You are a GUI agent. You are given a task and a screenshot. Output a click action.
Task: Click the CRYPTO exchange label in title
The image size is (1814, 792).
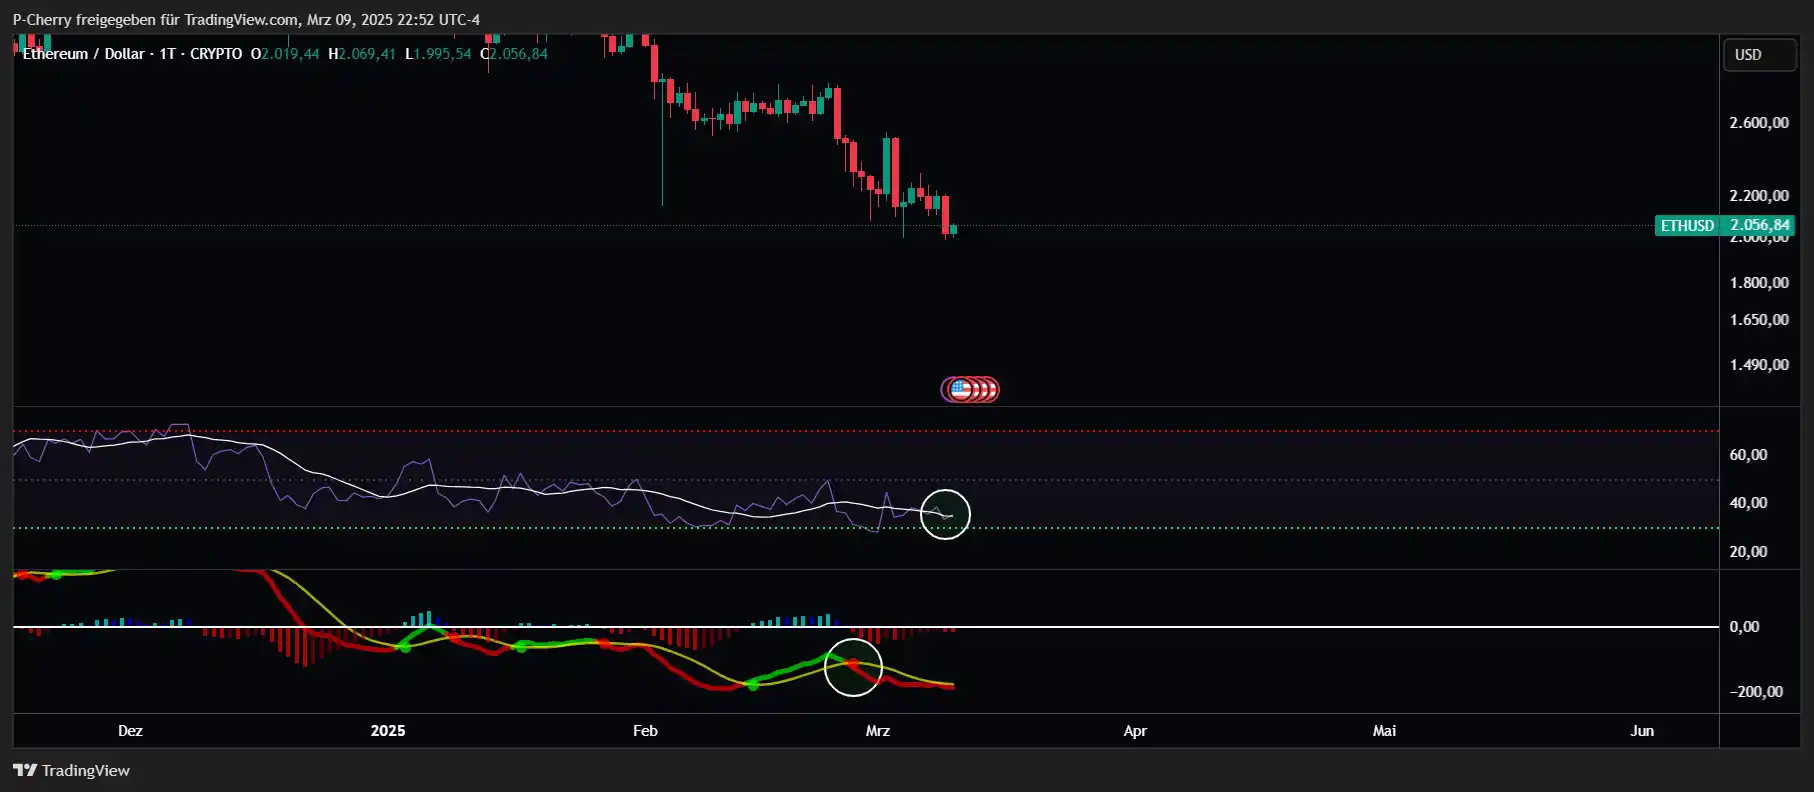click(x=216, y=54)
